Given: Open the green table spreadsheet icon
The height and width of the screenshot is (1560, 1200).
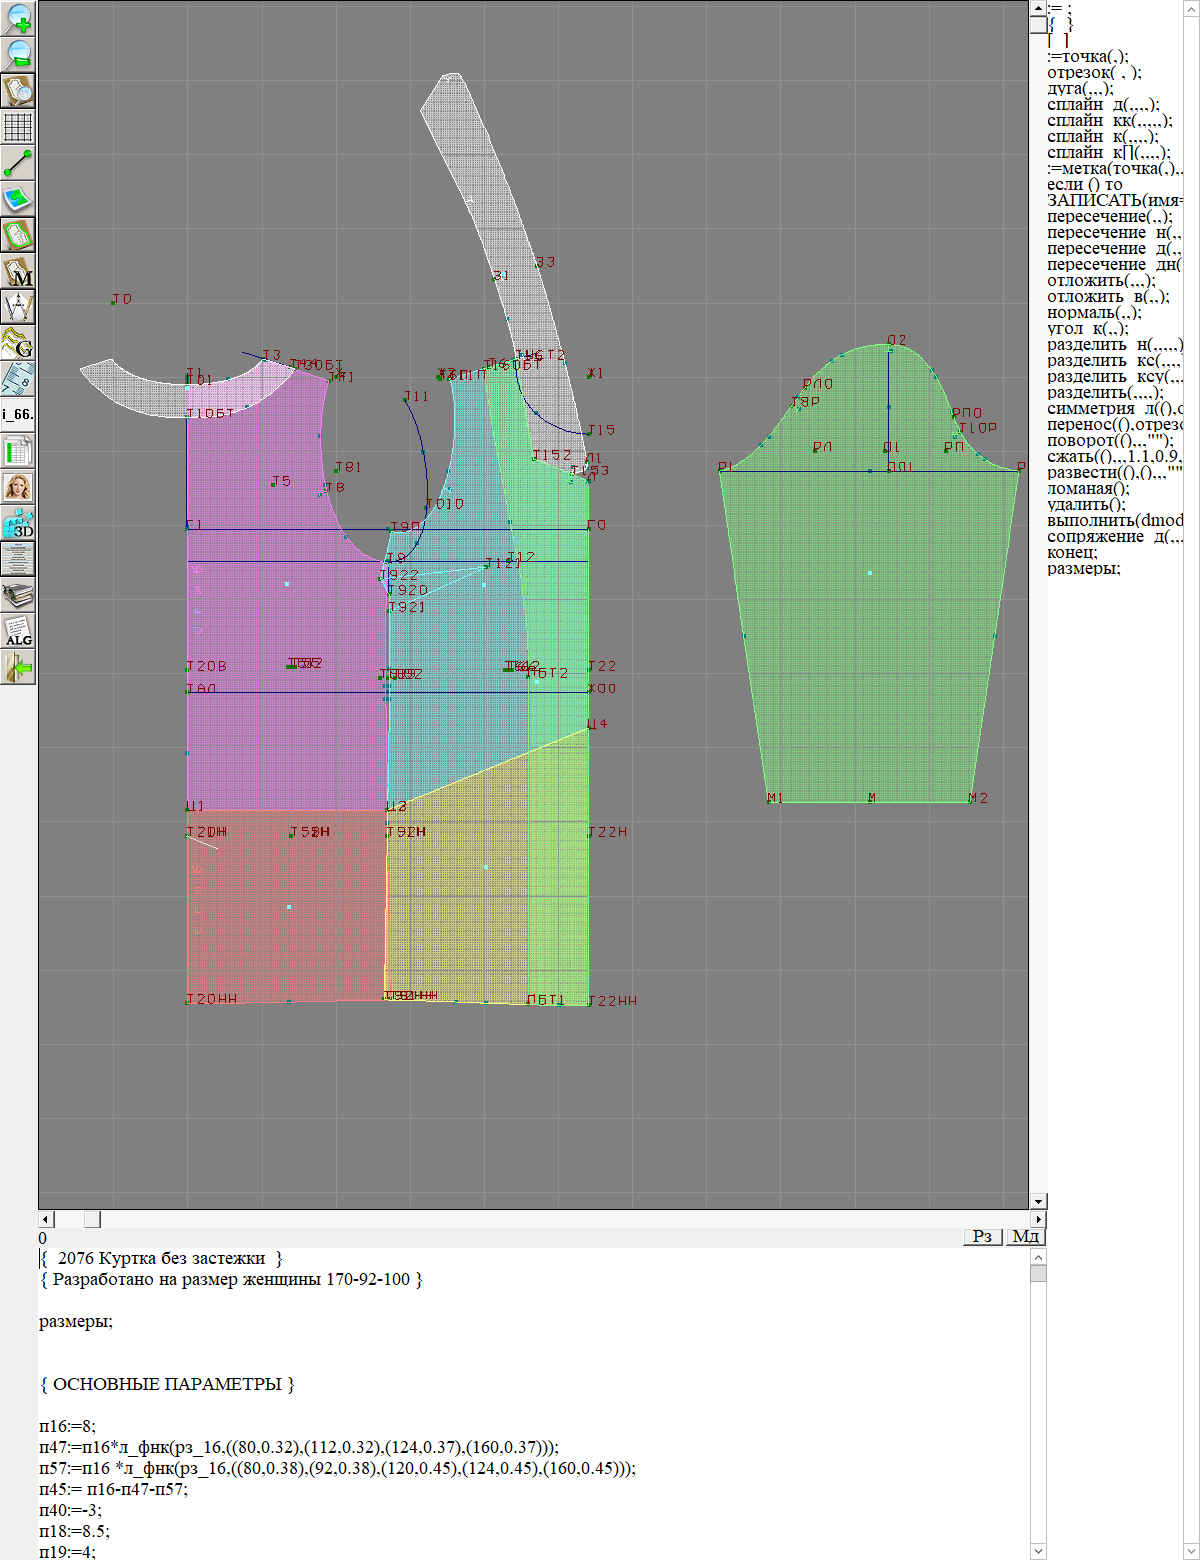Looking at the screenshot, I should 18,451.
